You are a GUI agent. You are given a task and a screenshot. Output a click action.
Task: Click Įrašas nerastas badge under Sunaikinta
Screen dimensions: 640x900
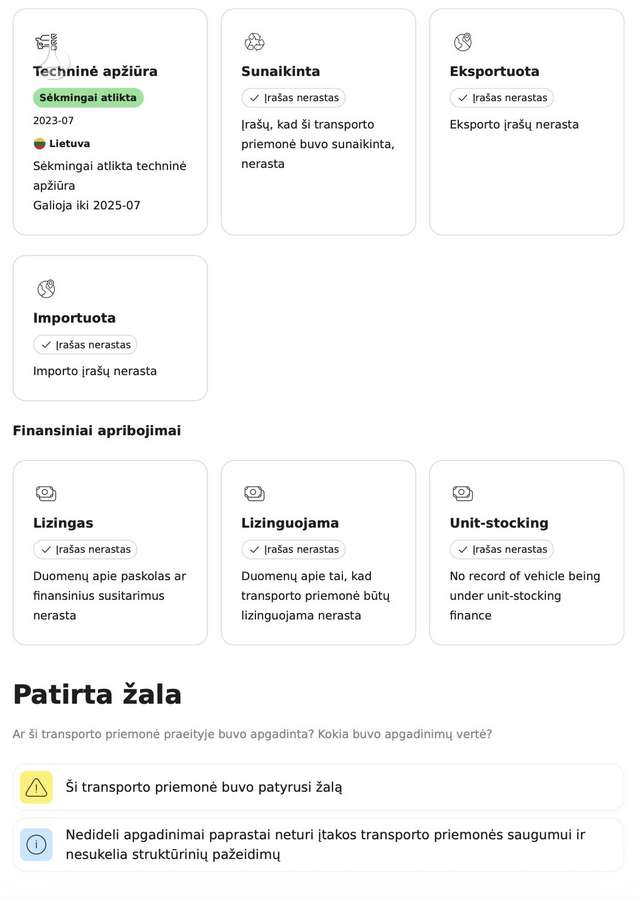click(293, 98)
